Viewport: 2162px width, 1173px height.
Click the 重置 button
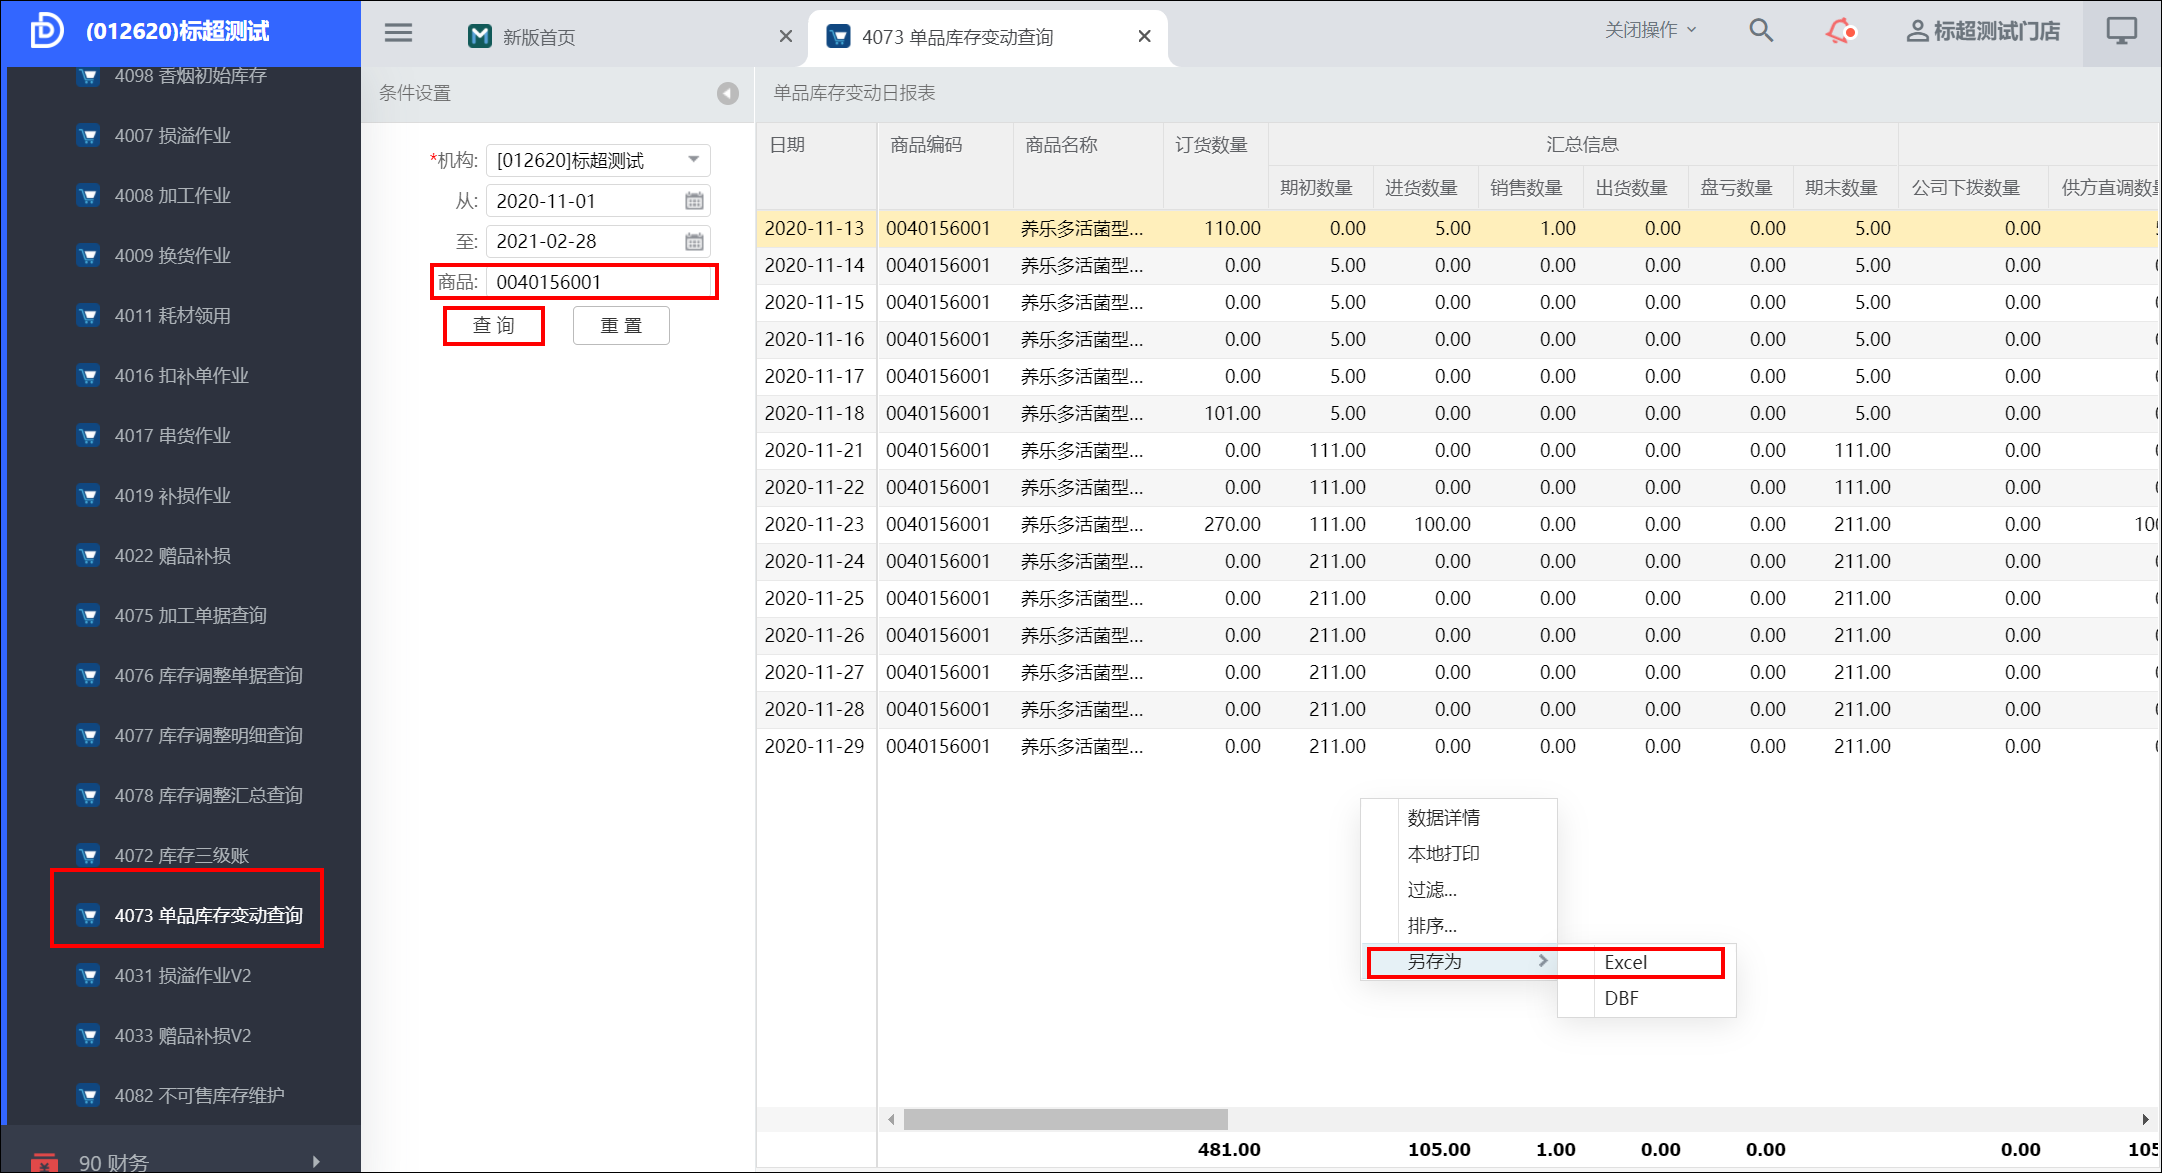click(621, 326)
